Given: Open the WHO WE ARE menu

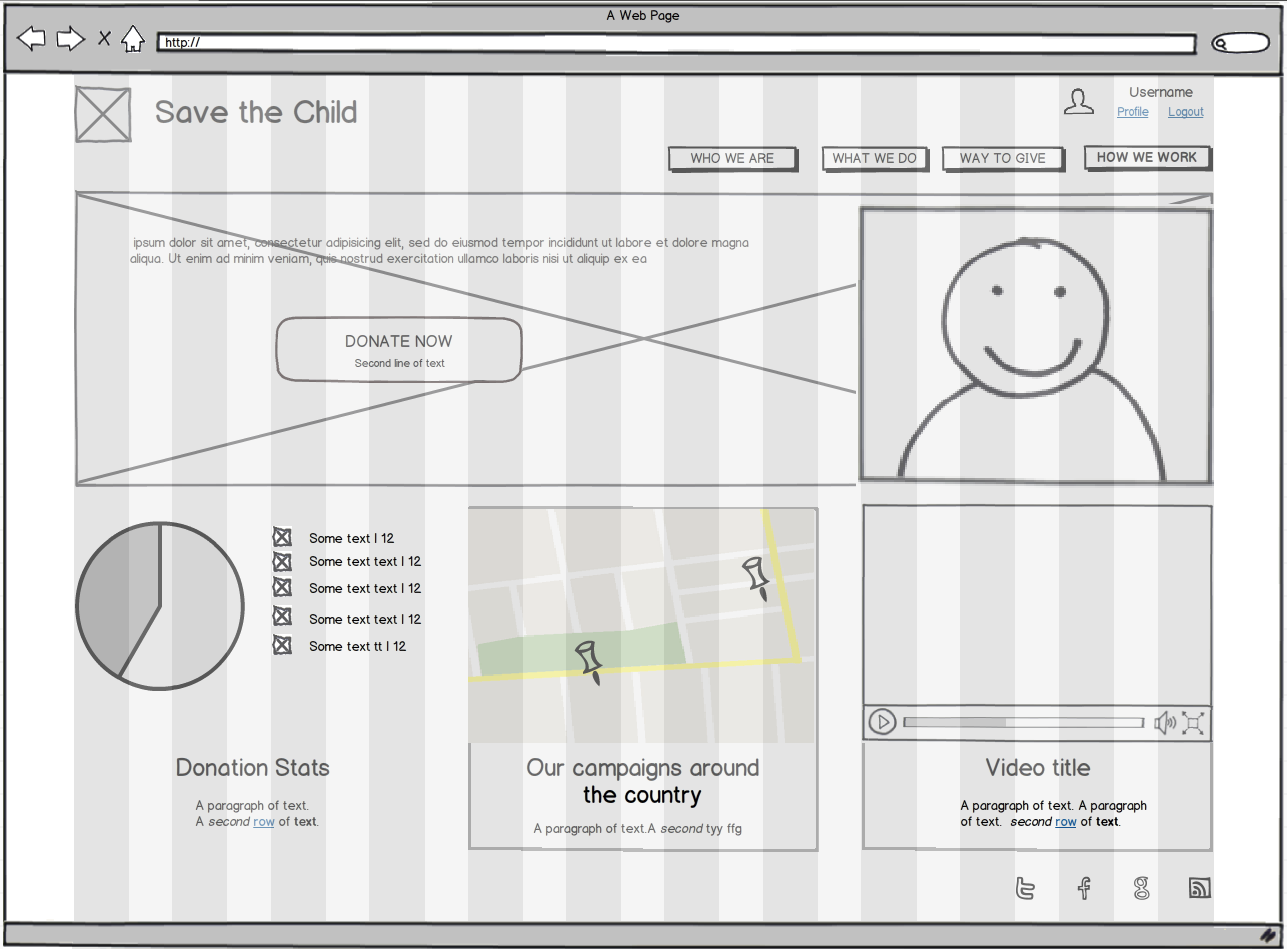Looking at the screenshot, I should pos(732,158).
